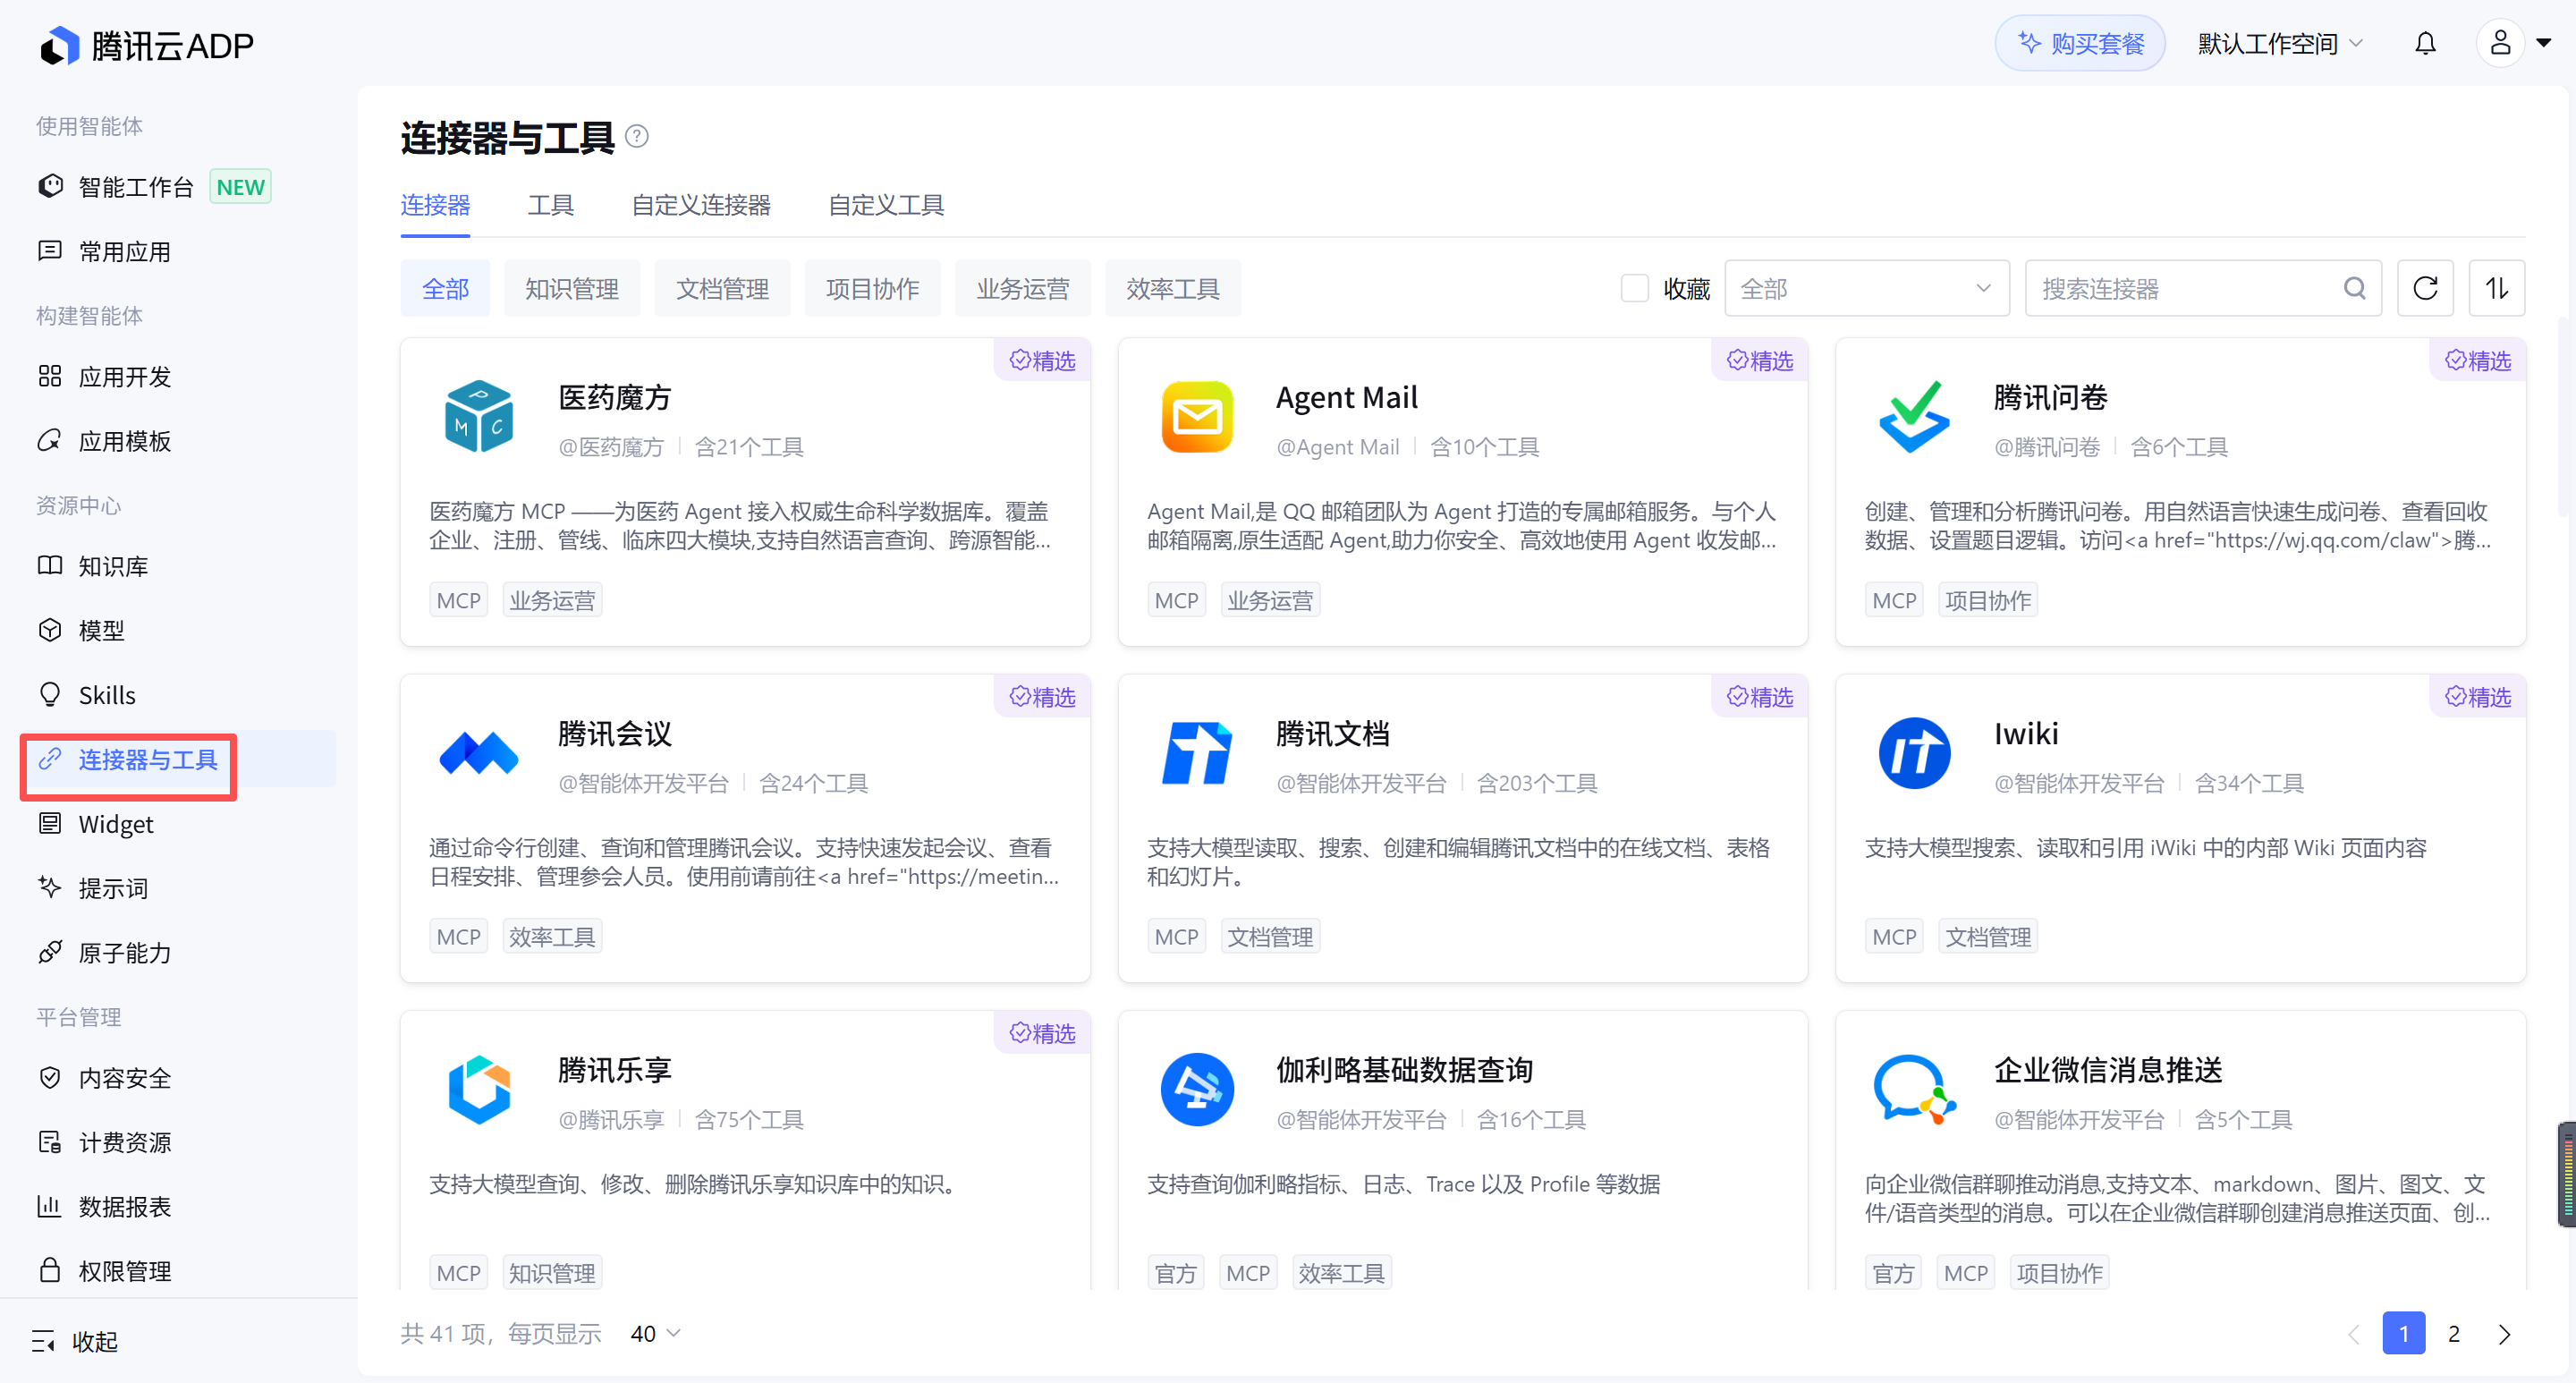Filter by the 效率工具 category
Image resolution: width=2576 pixels, height=1383 pixels.
[1173, 289]
